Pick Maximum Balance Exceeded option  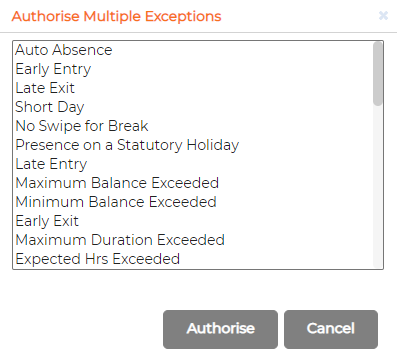pos(193,183)
